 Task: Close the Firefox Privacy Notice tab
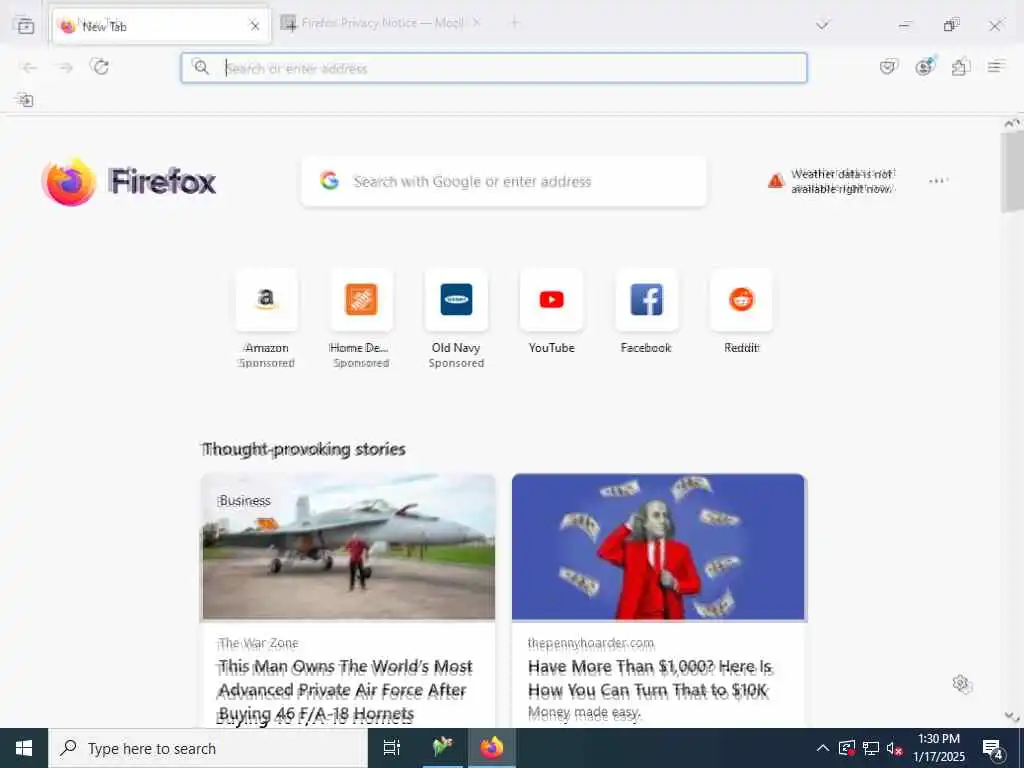476,23
